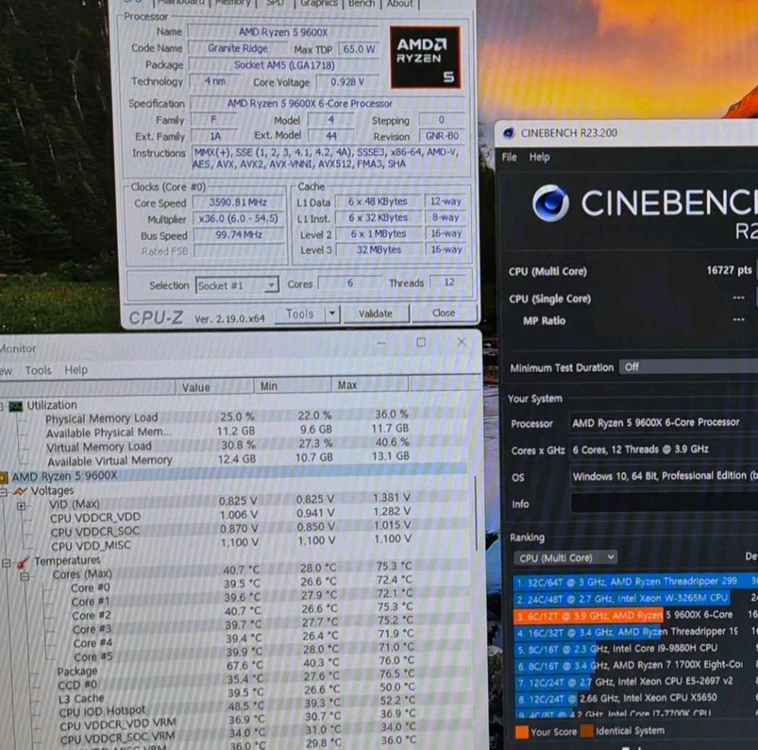Image resolution: width=758 pixels, height=750 pixels.
Task: Click the Voltages lightning icon in HWMonitor
Action: click(x=20, y=491)
